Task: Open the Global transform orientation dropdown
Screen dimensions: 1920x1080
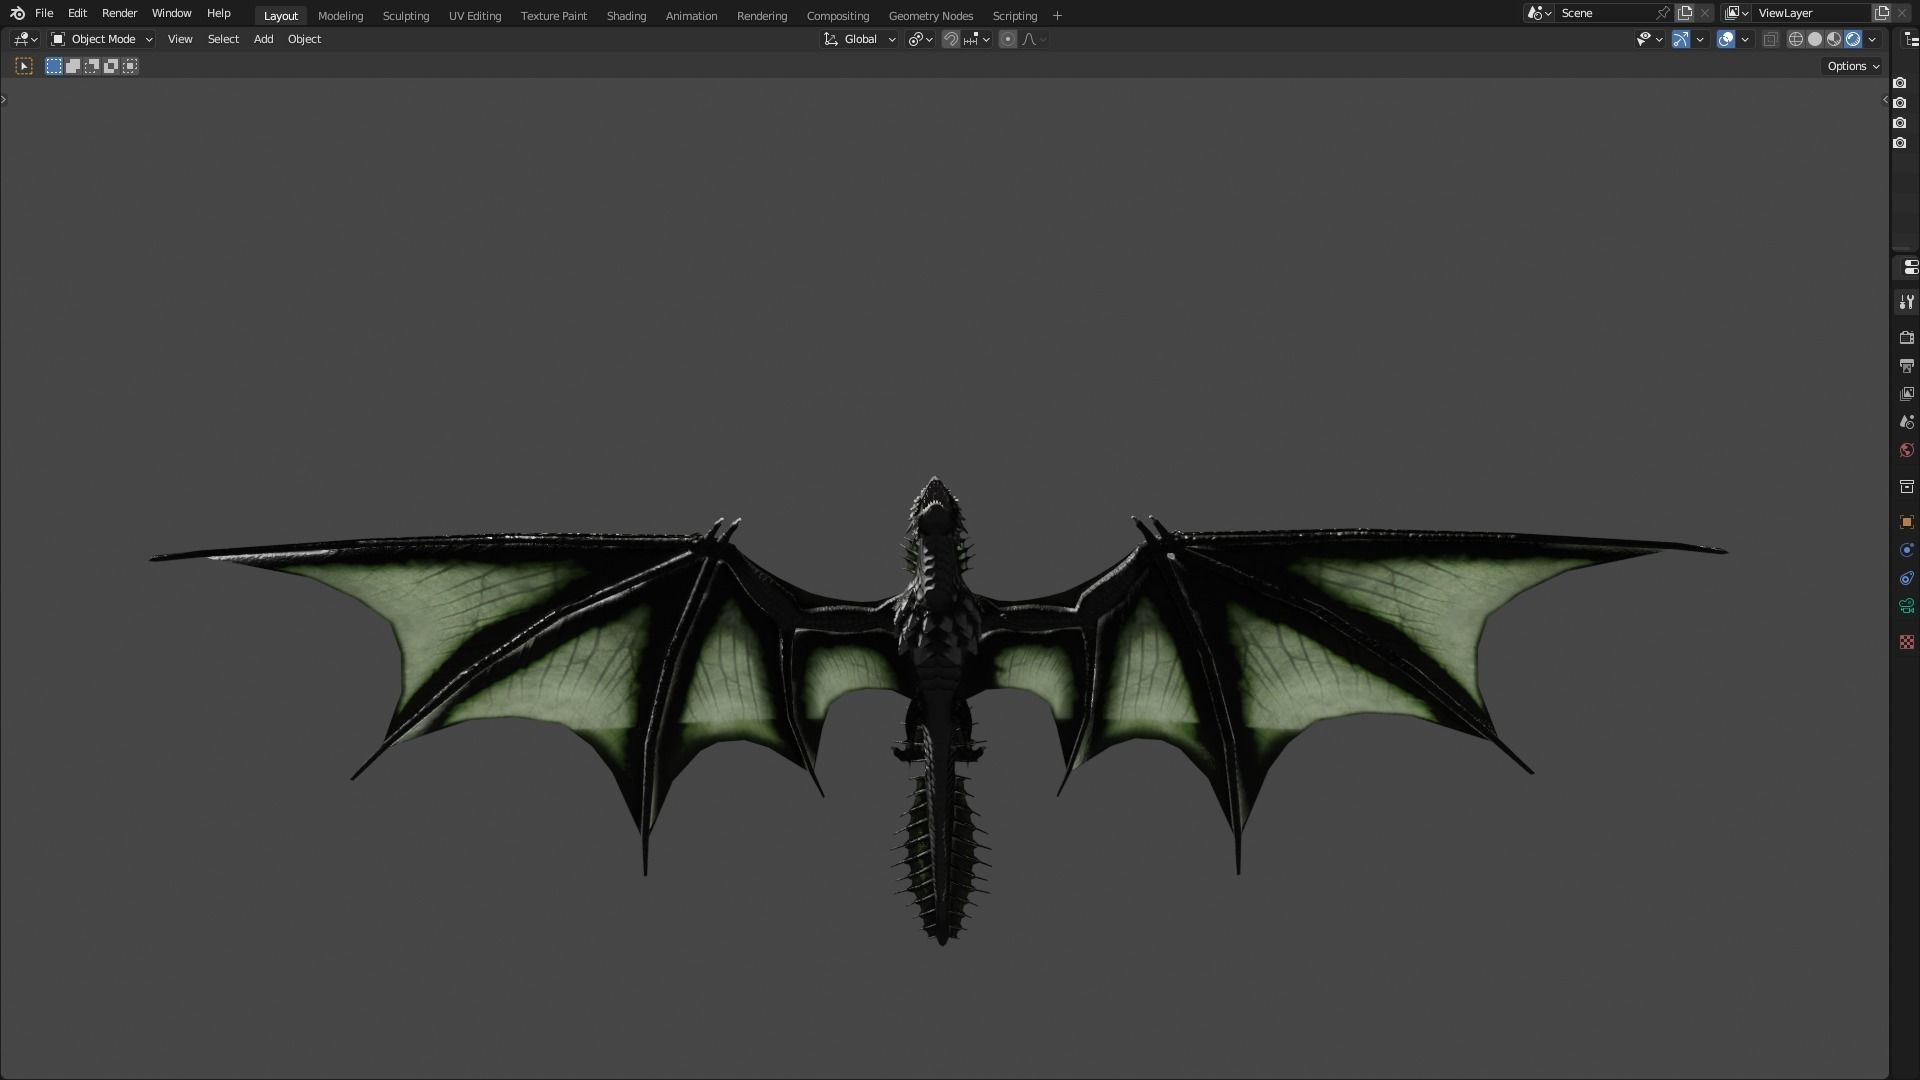Action: (860, 39)
